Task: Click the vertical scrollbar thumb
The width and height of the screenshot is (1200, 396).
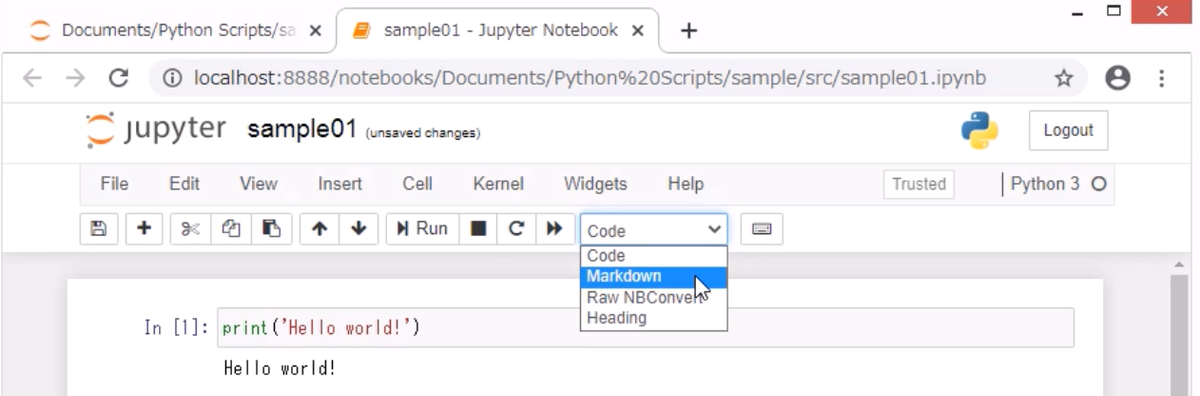Action: [x=1180, y=334]
